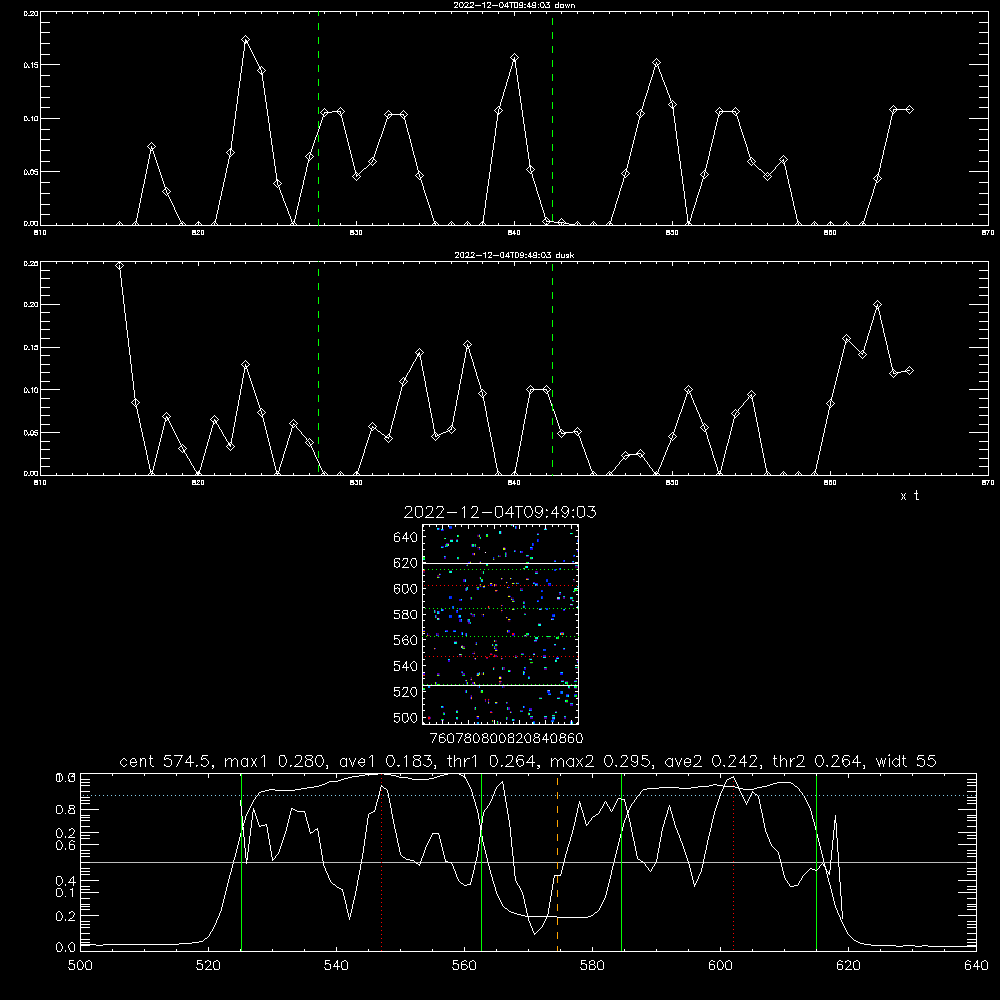Click the red dotted line near 547 in scatter image
The image size is (1000, 1000).
[x=500, y=656]
